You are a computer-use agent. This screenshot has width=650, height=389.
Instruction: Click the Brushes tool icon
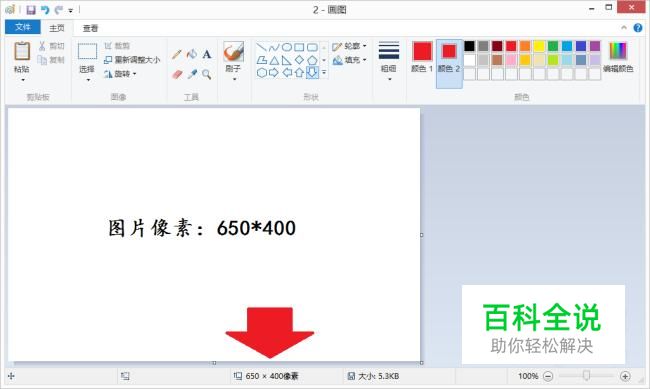(x=233, y=51)
